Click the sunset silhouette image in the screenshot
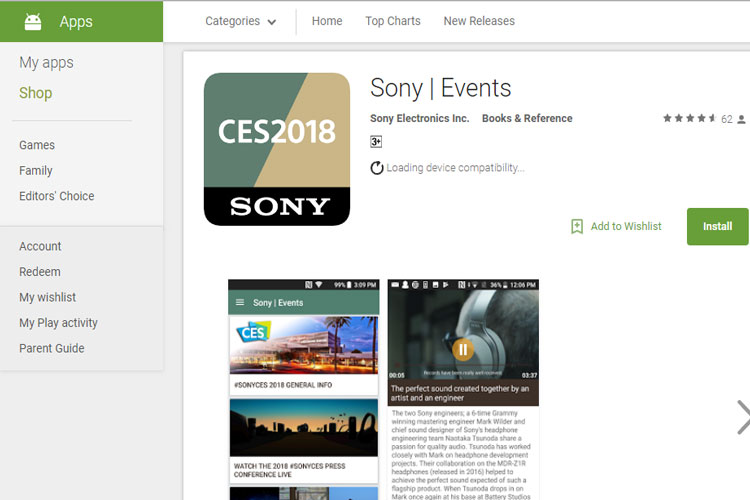This screenshot has height=500, width=750. (304, 427)
